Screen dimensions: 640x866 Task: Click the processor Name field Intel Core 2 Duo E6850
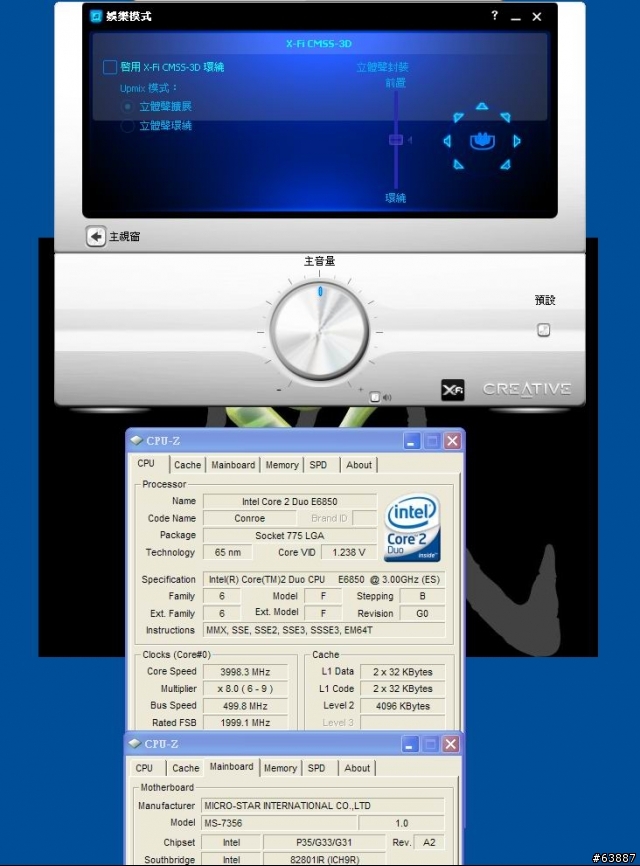click(290, 501)
